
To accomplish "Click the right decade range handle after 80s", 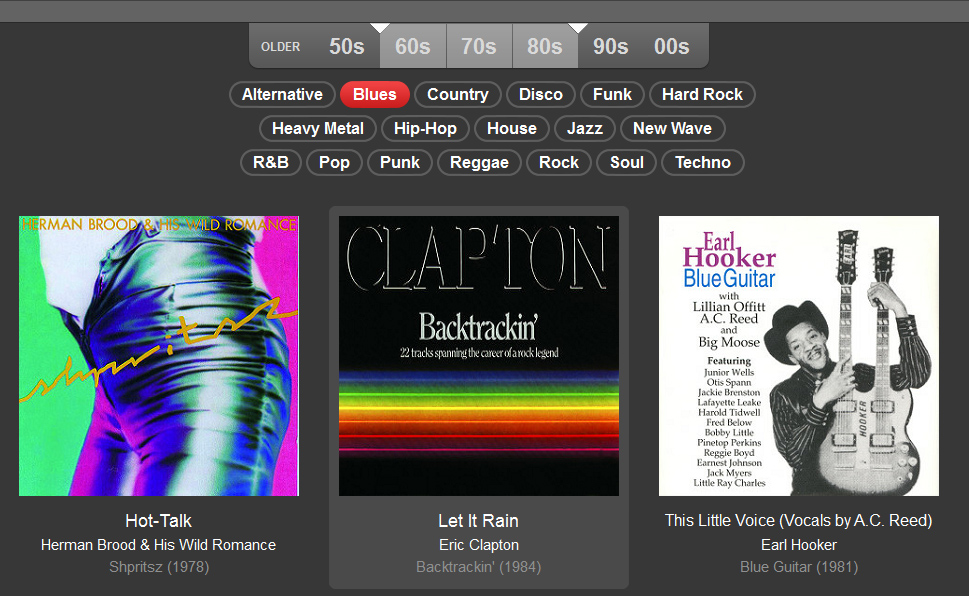I will [x=578, y=28].
